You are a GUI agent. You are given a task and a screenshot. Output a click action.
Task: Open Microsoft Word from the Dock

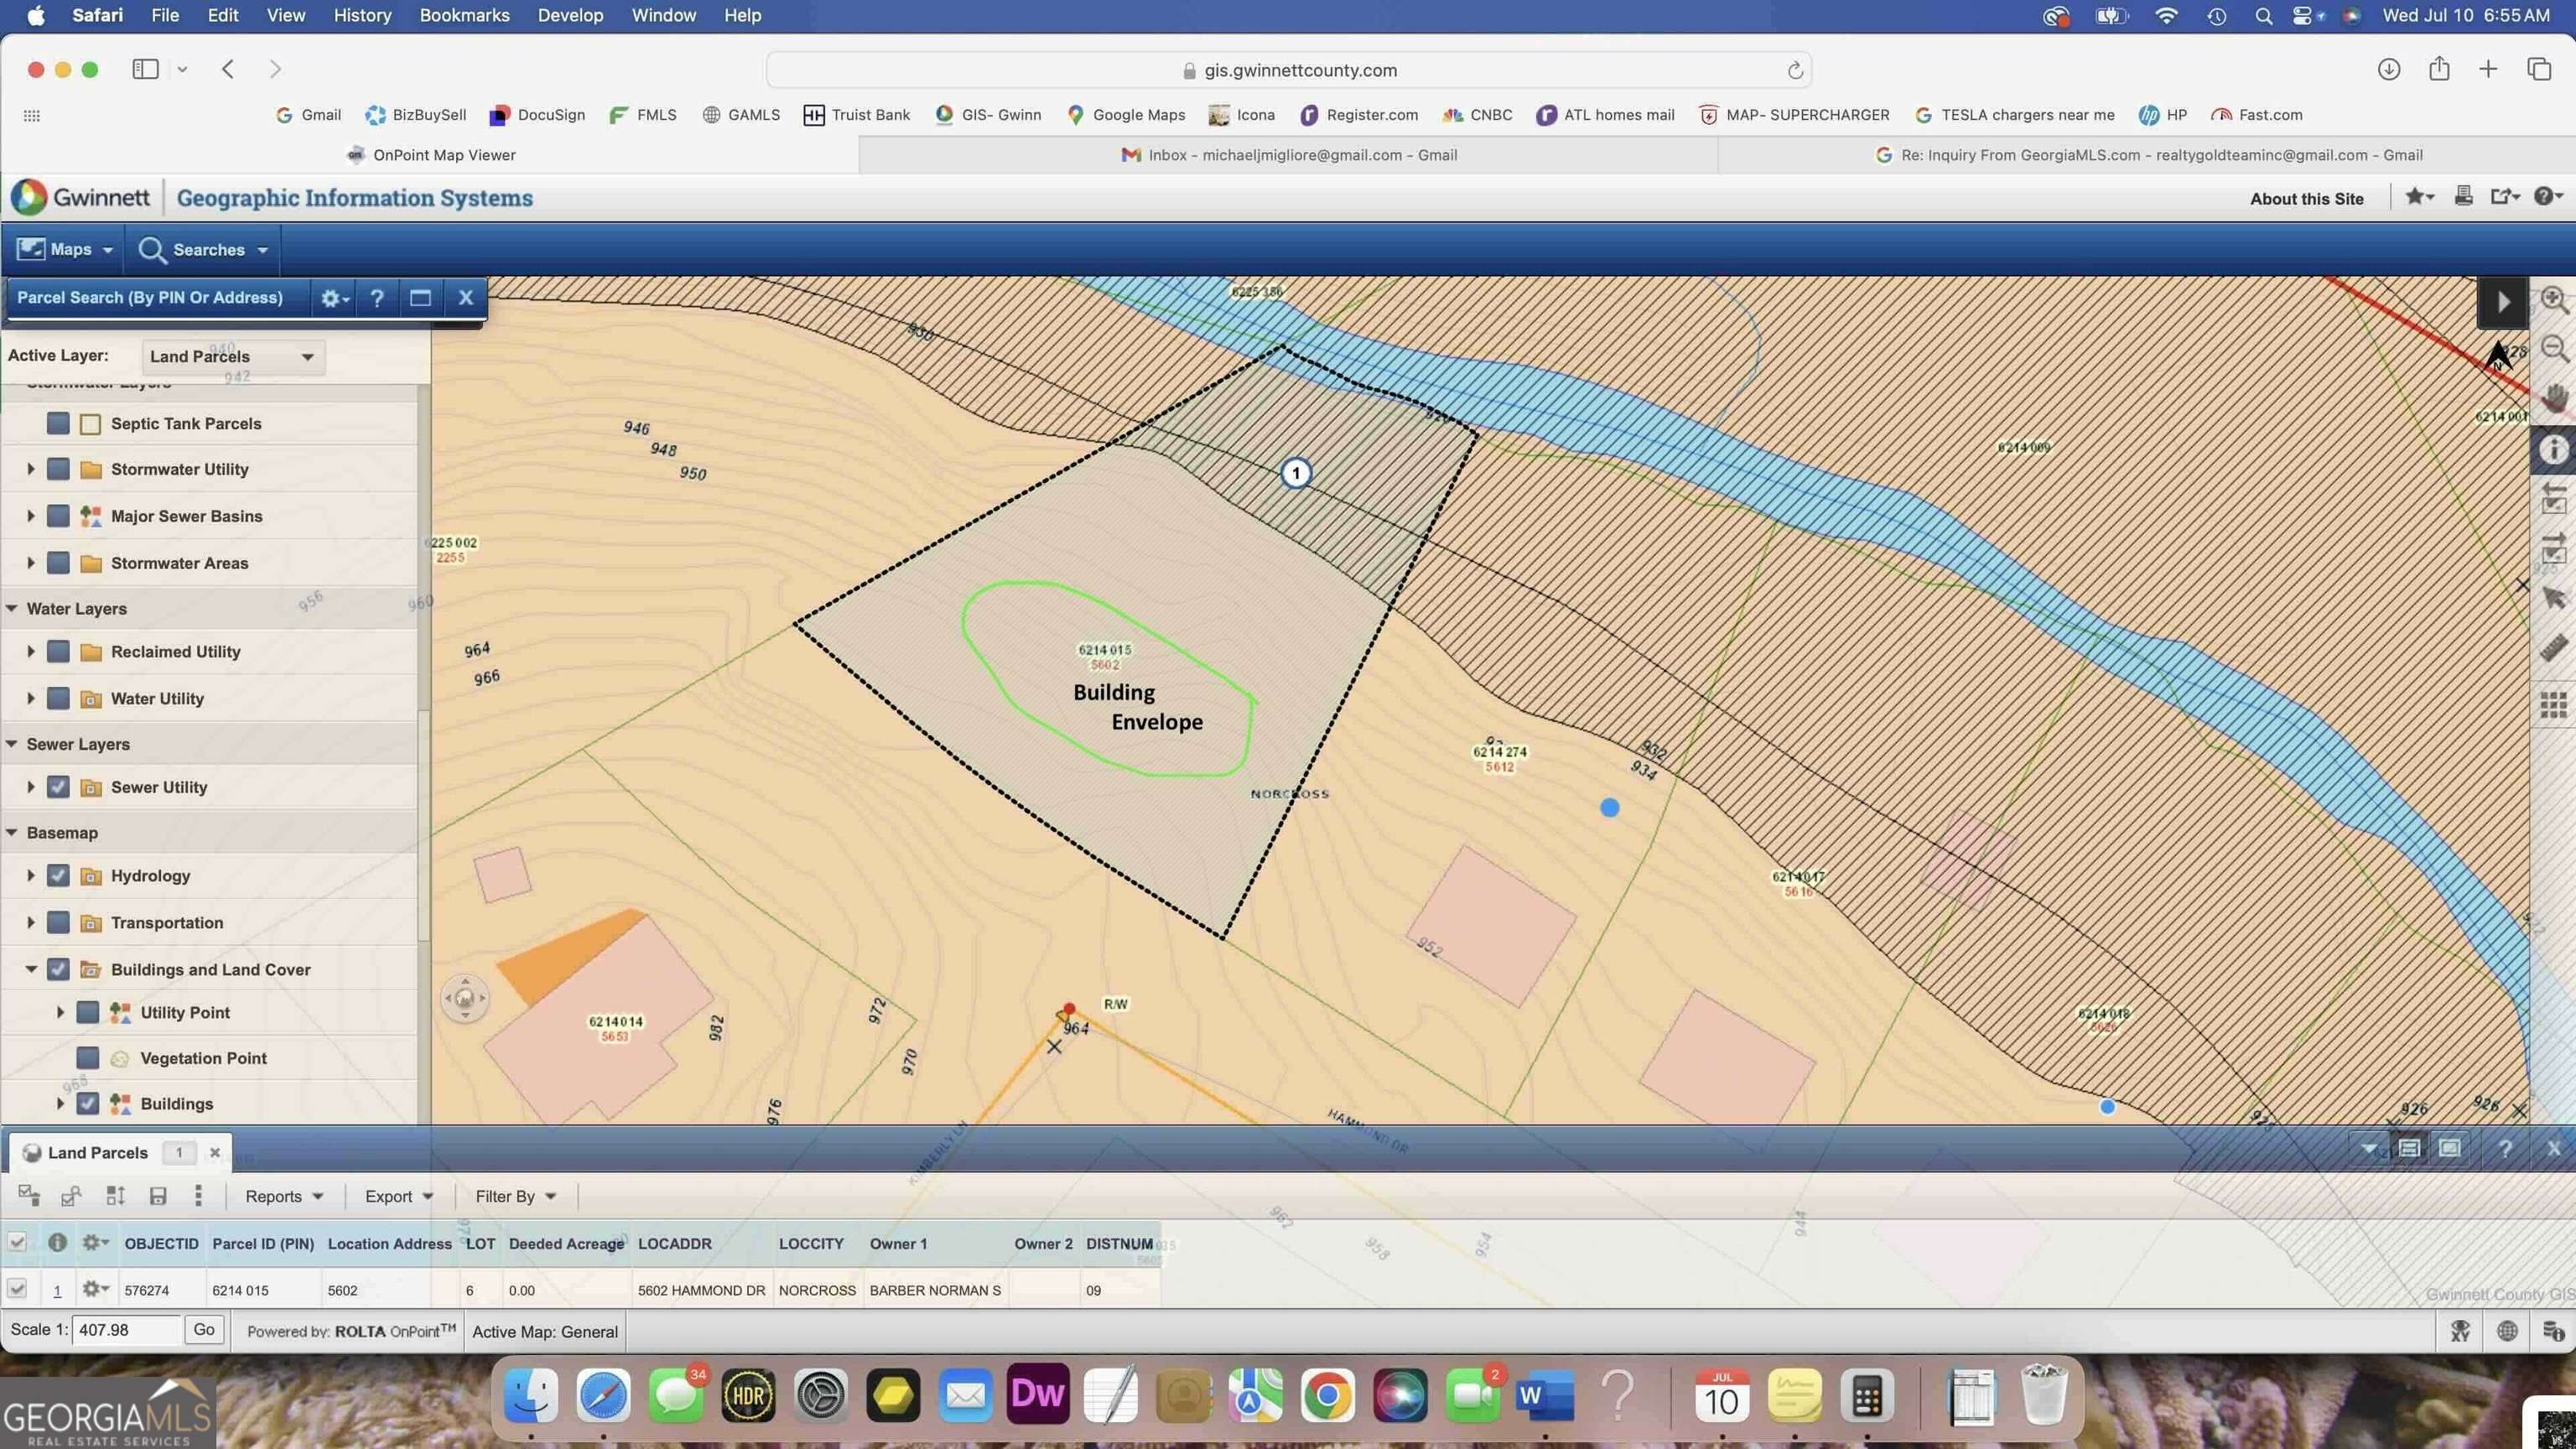1545,1395
